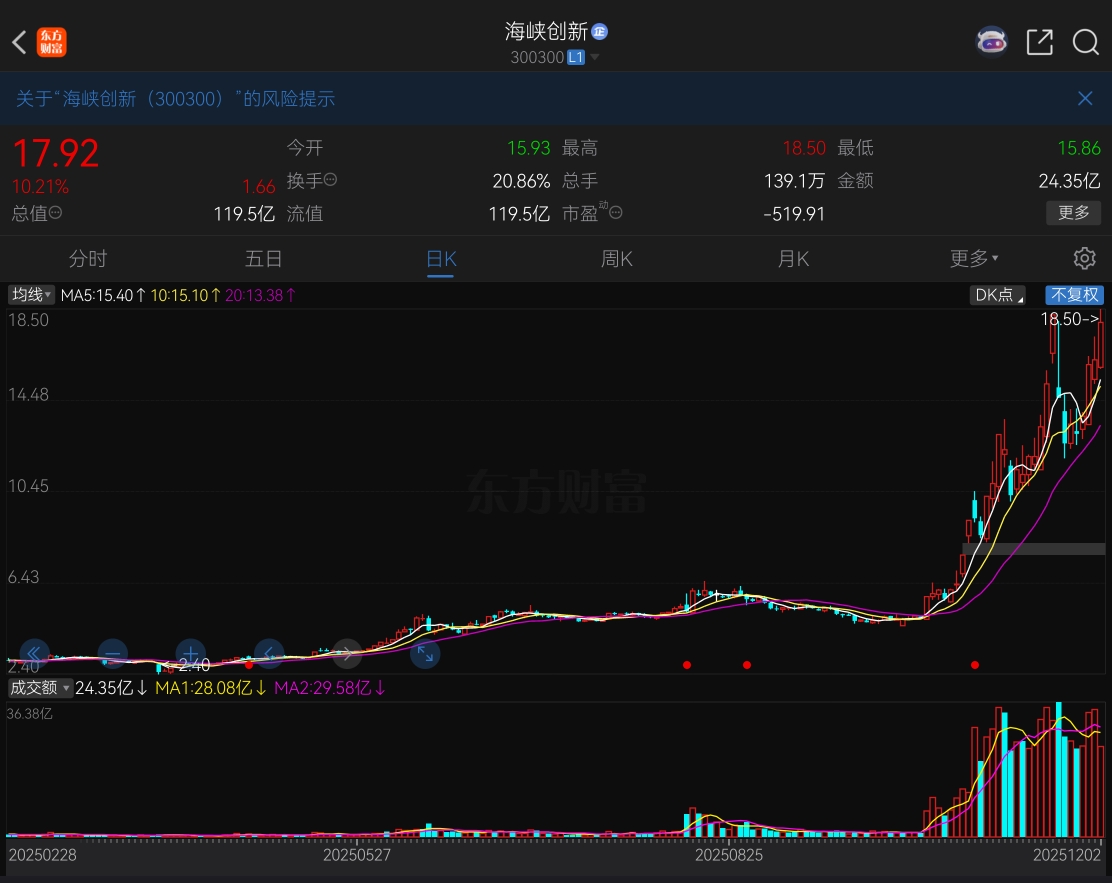Click the 2.40 low price marker
This screenshot has width=1112, height=883.
pos(194,665)
